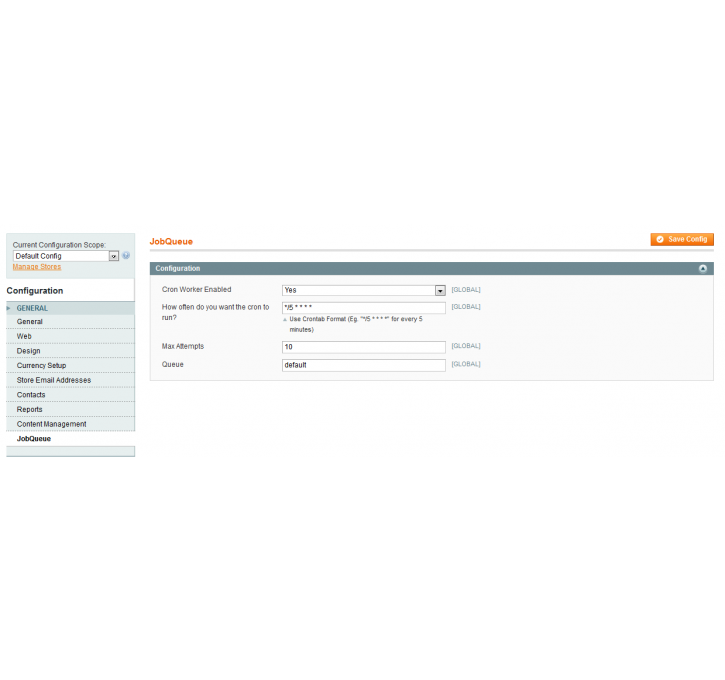Open Design settings in sidebar
This screenshot has height=680, width=725.
pos(70,351)
